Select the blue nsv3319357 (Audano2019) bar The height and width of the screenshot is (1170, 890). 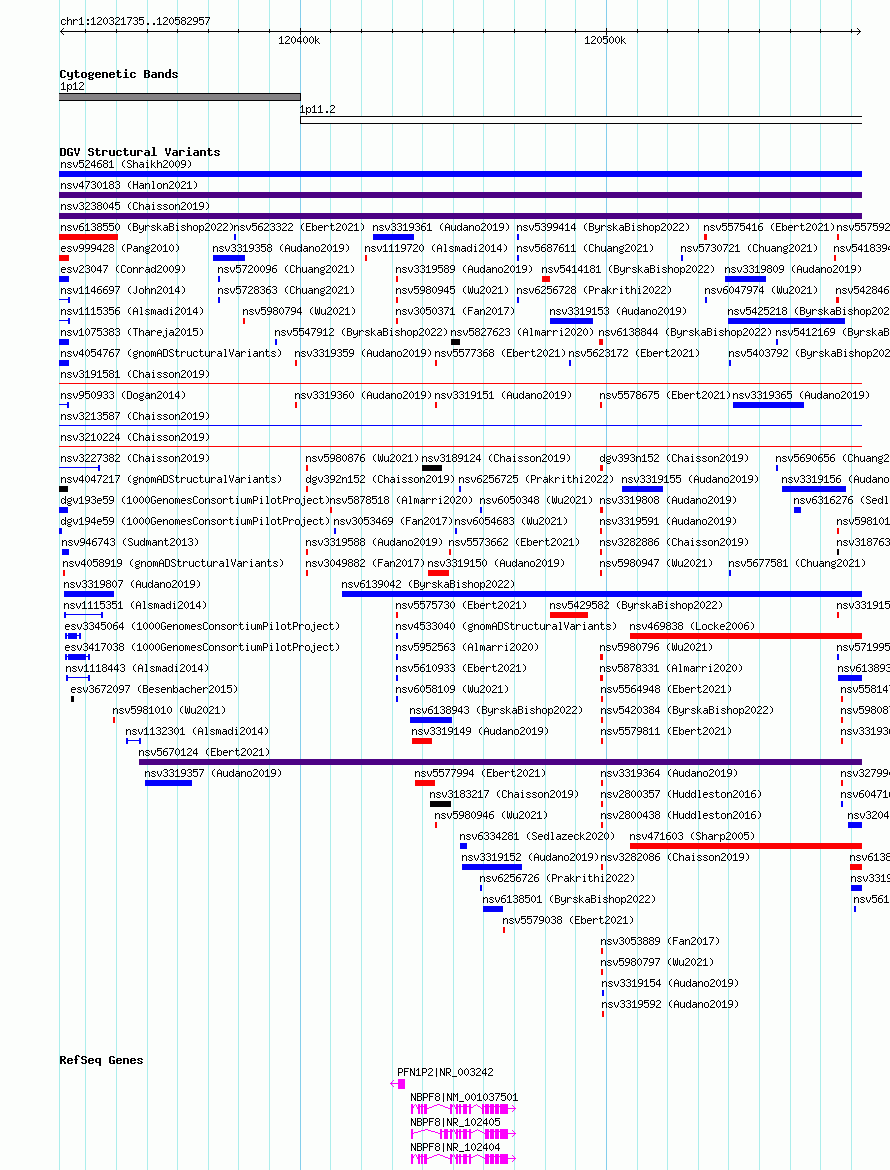(169, 783)
